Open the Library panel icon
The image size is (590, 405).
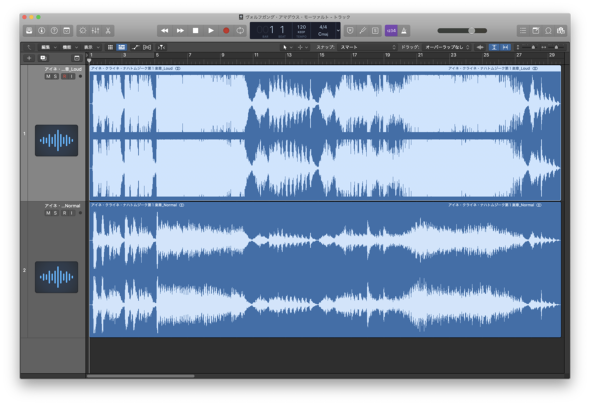click(x=29, y=30)
